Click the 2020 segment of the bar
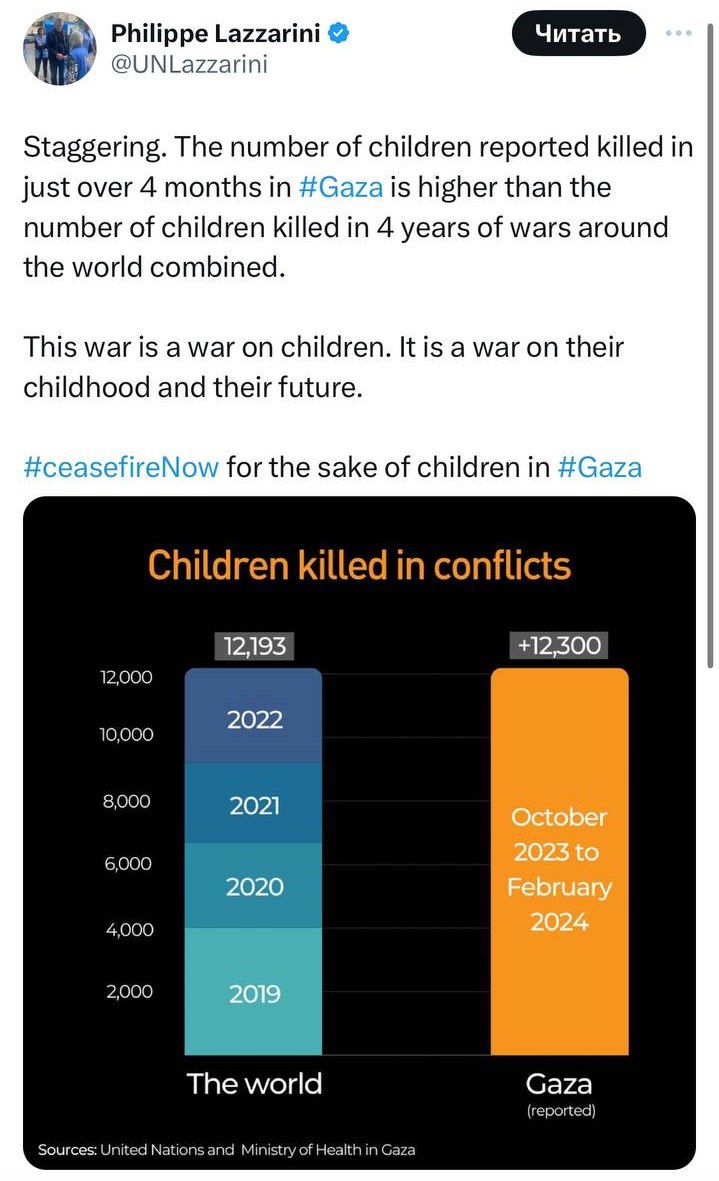The height and width of the screenshot is (1181, 719). pyautogui.click(x=254, y=886)
